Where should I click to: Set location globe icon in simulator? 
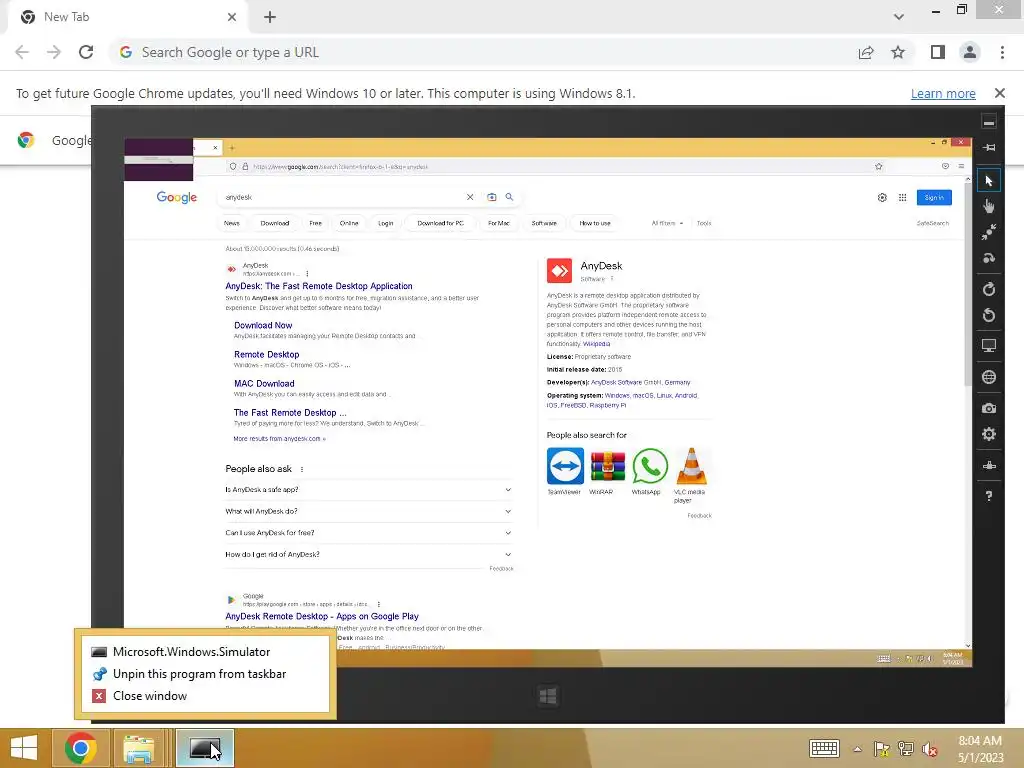[x=989, y=377]
